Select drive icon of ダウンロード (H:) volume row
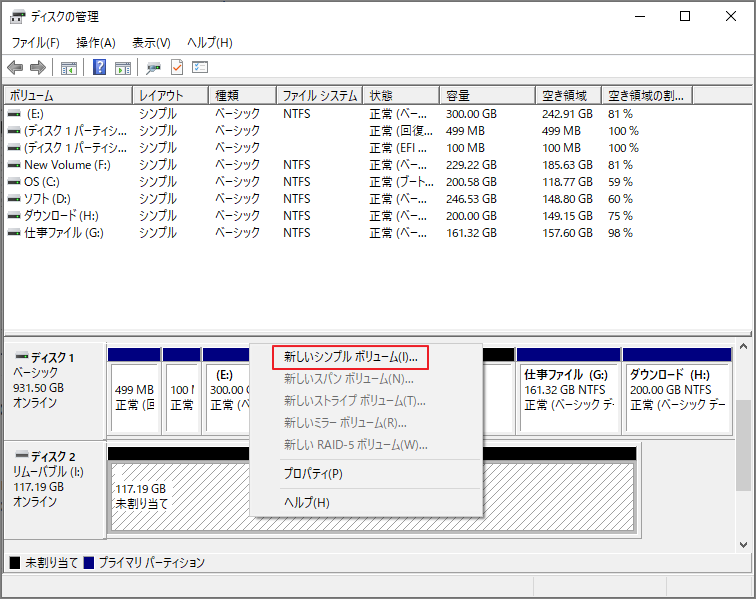Screen dimensions: 756x599 [14, 216]
